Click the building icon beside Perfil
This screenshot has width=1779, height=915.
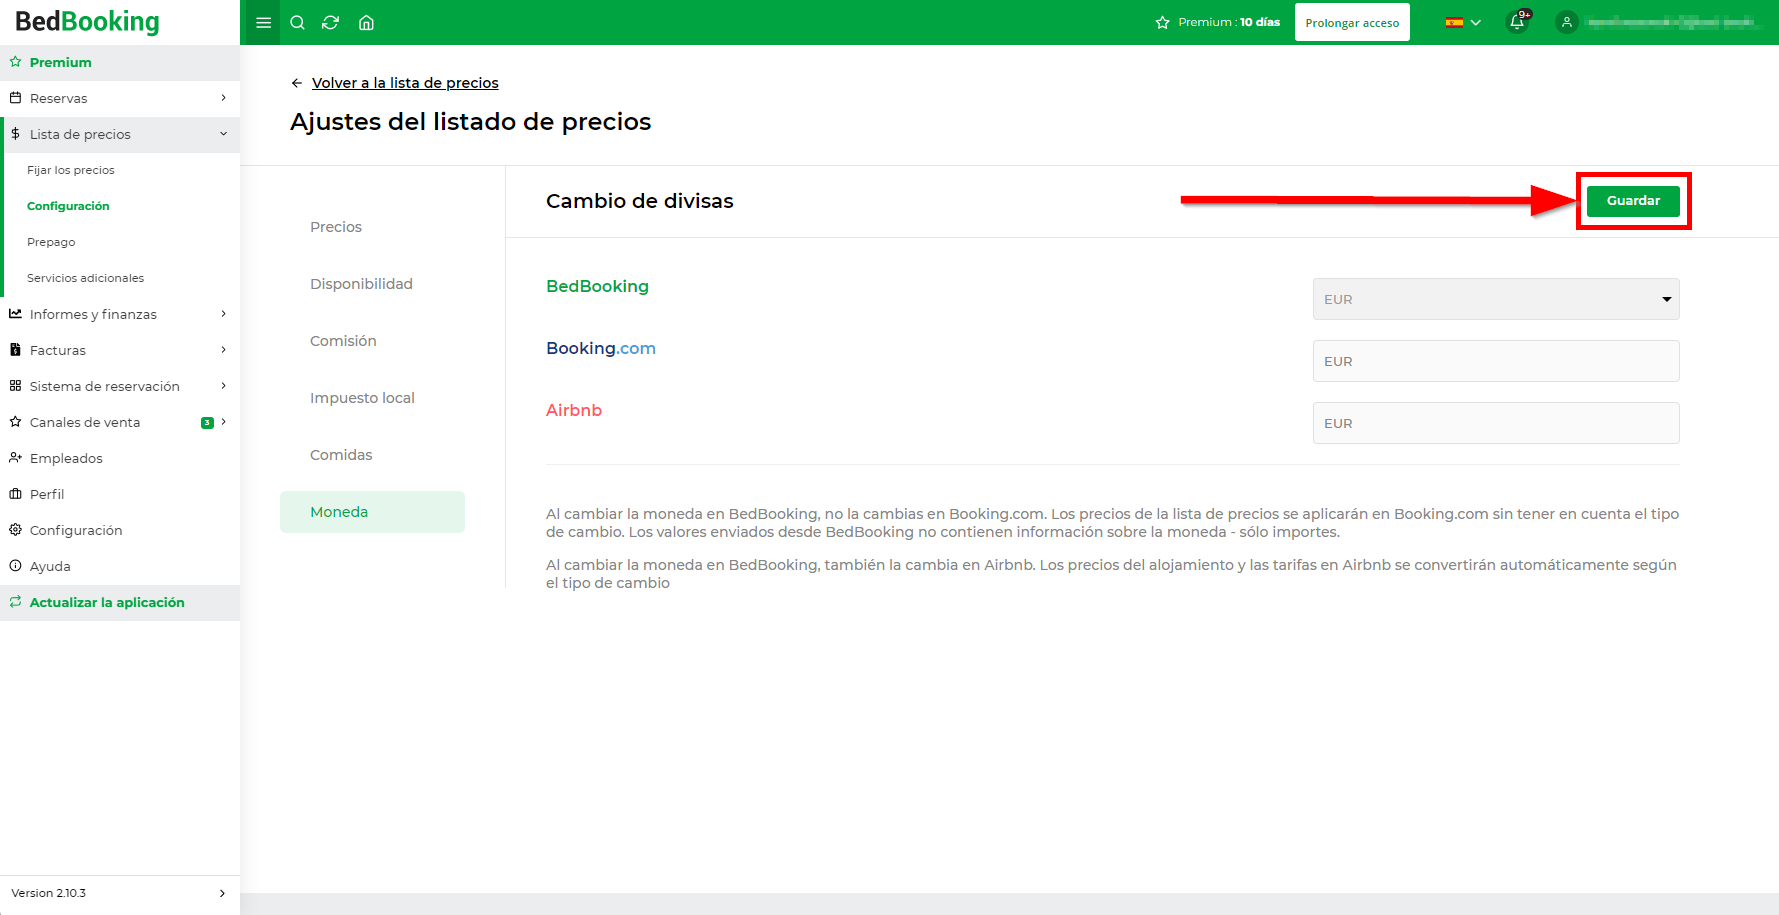15,494
